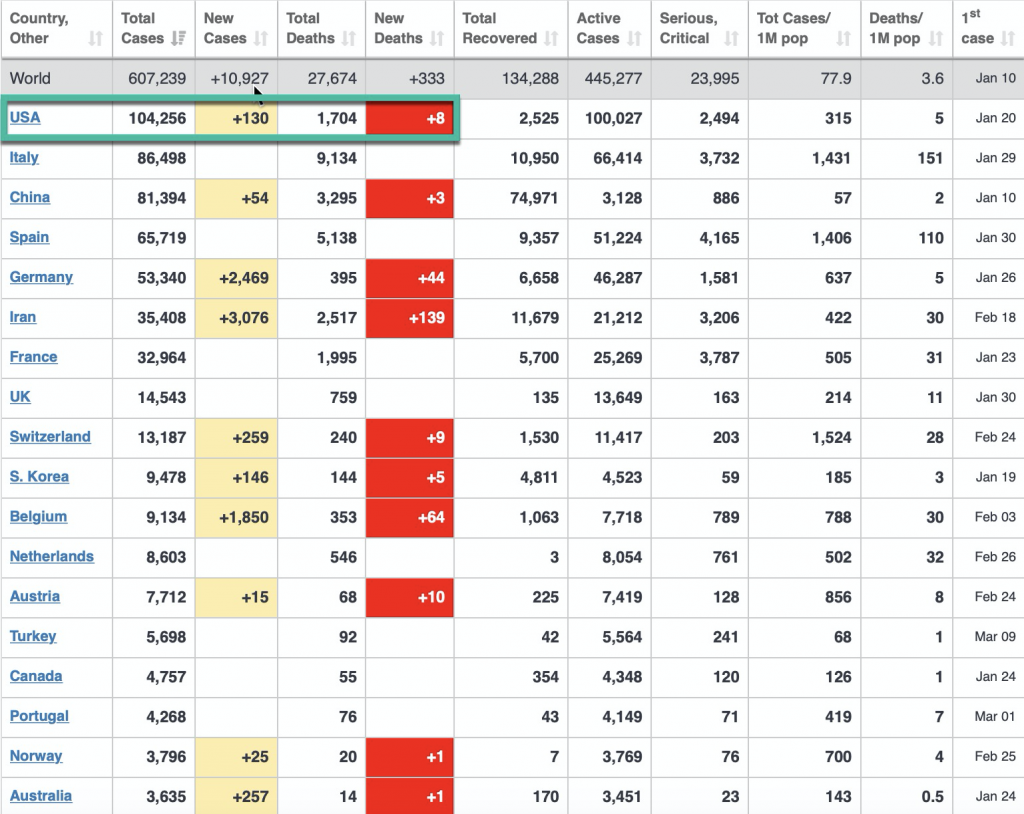Sort by Serious, Critical arrow icon
This screenshot has height=814, width=1024.
coord(731,39)
